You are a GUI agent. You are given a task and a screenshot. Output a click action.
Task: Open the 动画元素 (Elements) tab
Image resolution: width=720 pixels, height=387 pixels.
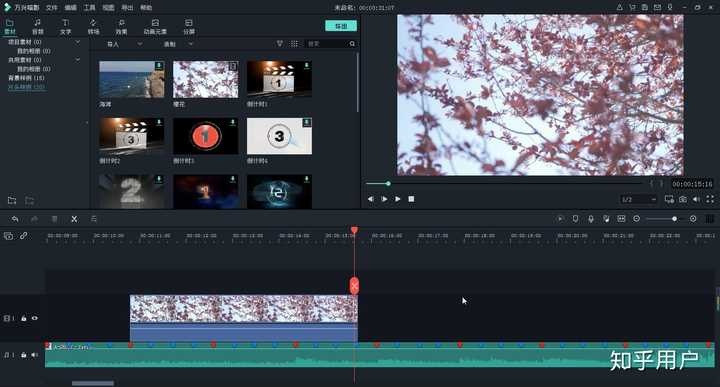pyautogui.click(x=155, y=27)
